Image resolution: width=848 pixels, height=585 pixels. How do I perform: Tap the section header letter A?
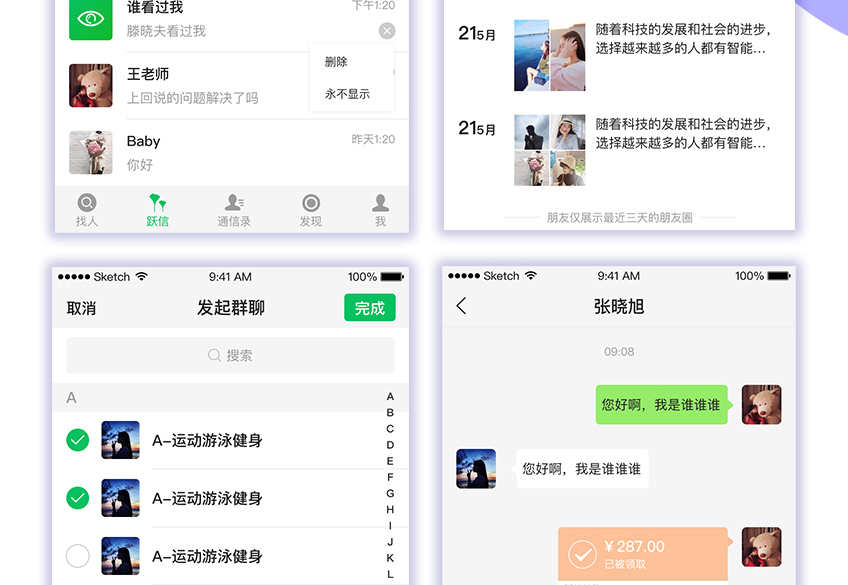[x=71, y=398]
